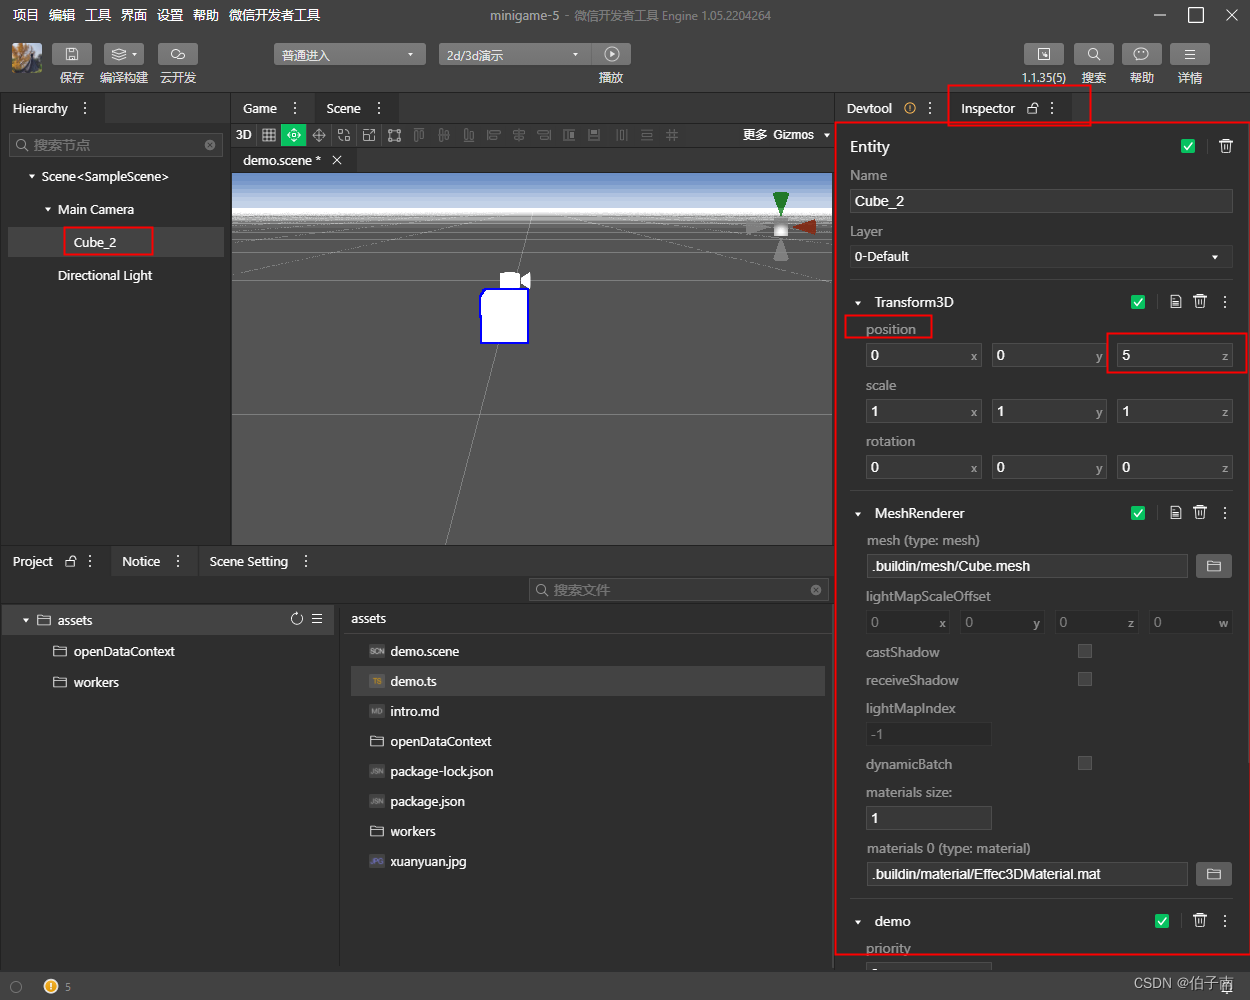The width and height of the screenshot is (1250, 1000).
Task: Toggle the Transform3D enabled checkbox
Action: click(1138, 302)
